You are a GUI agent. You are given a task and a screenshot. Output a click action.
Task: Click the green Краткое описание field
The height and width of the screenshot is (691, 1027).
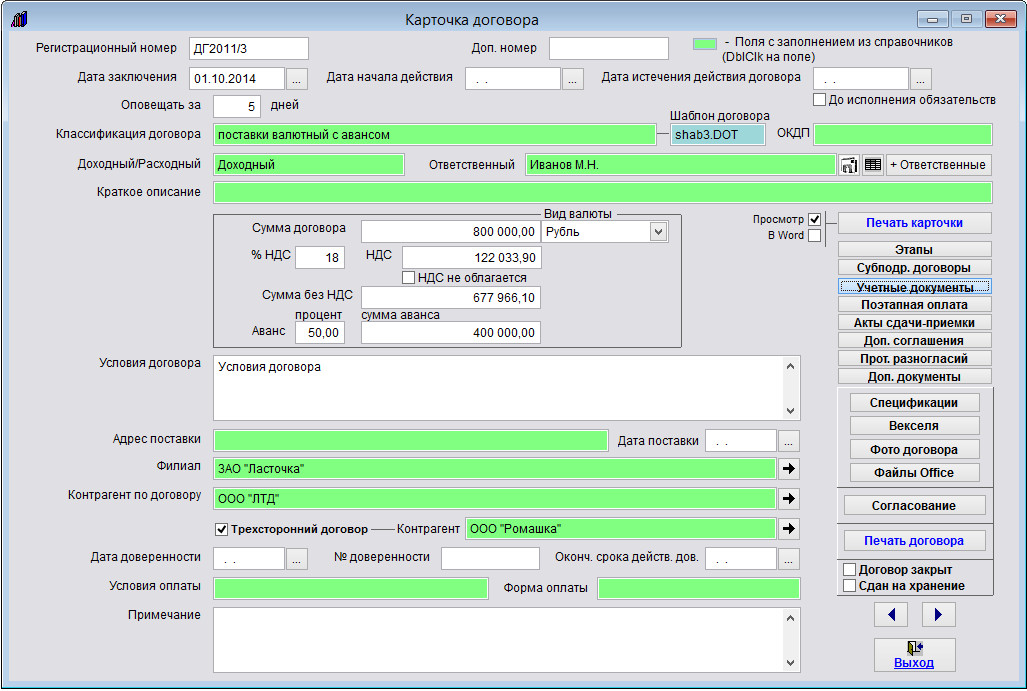(602, 193)
